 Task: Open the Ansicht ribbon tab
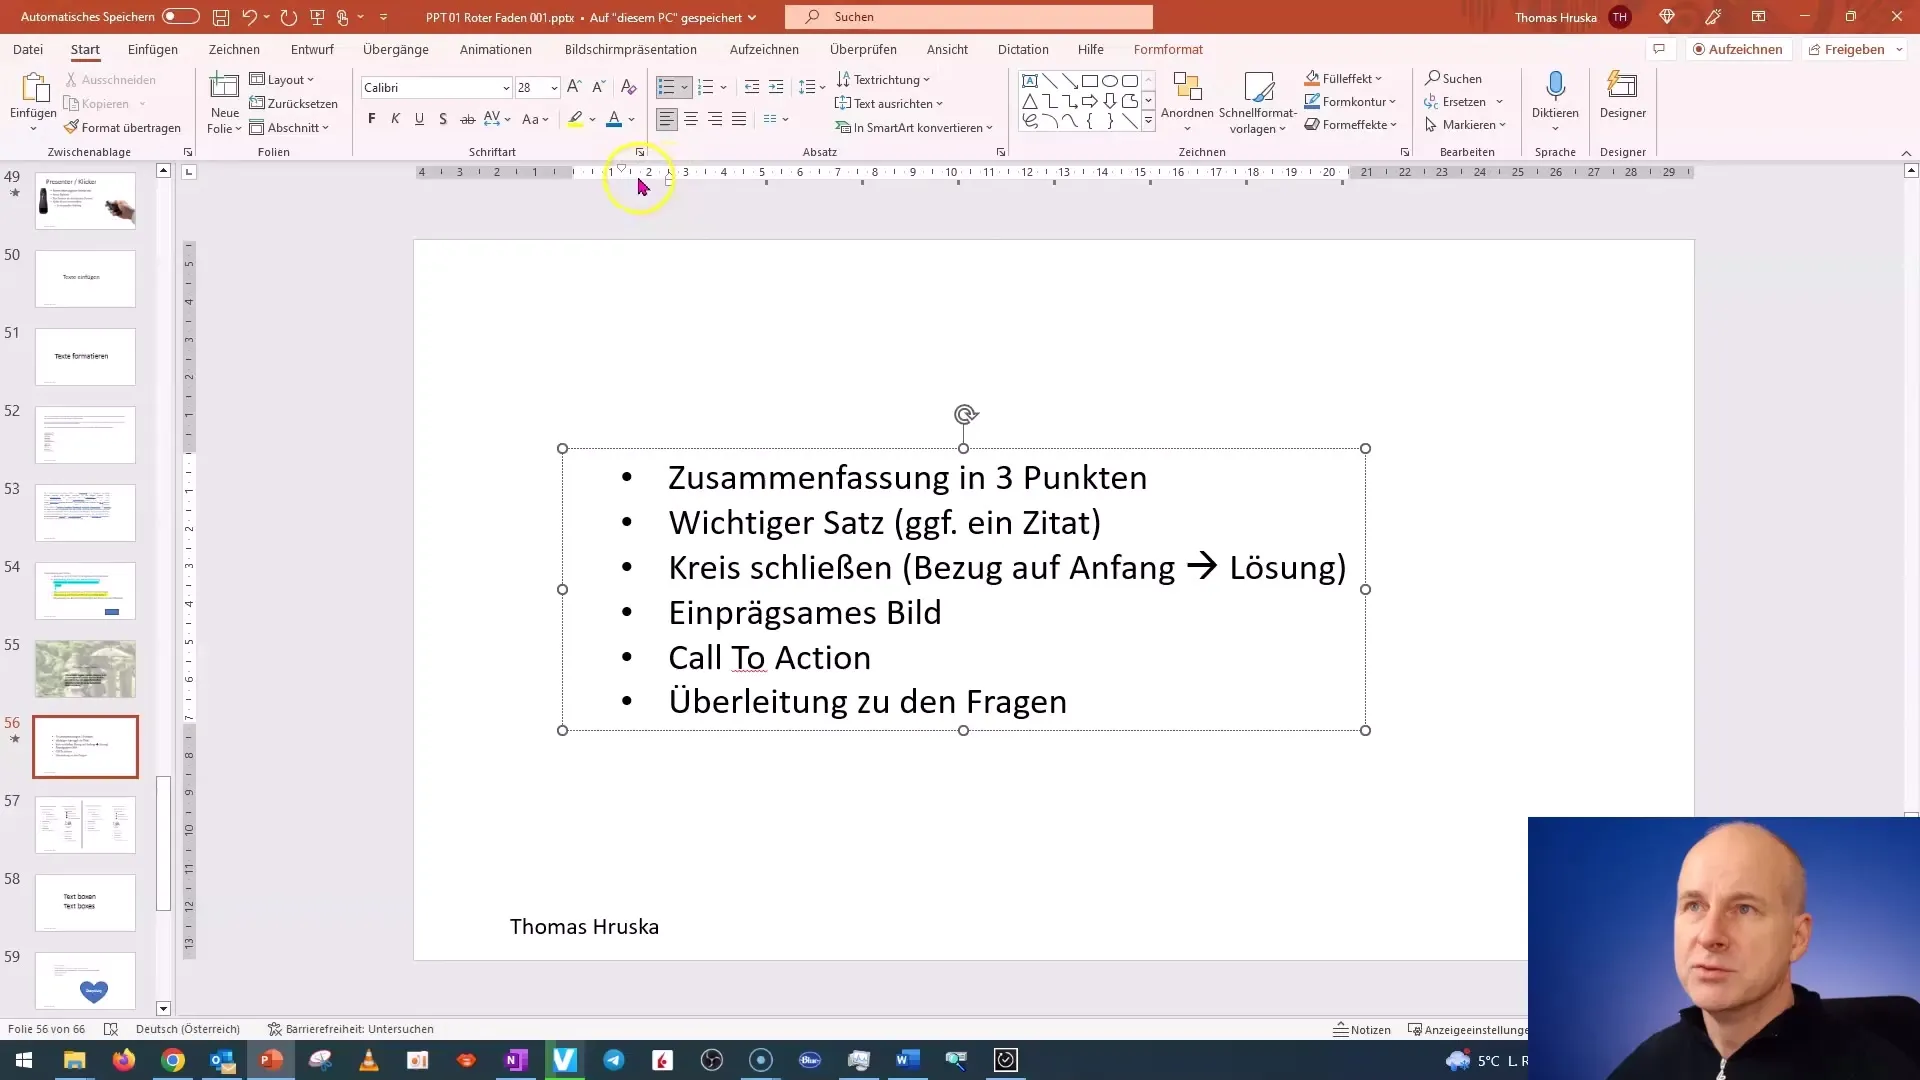[x=947, y=49]
